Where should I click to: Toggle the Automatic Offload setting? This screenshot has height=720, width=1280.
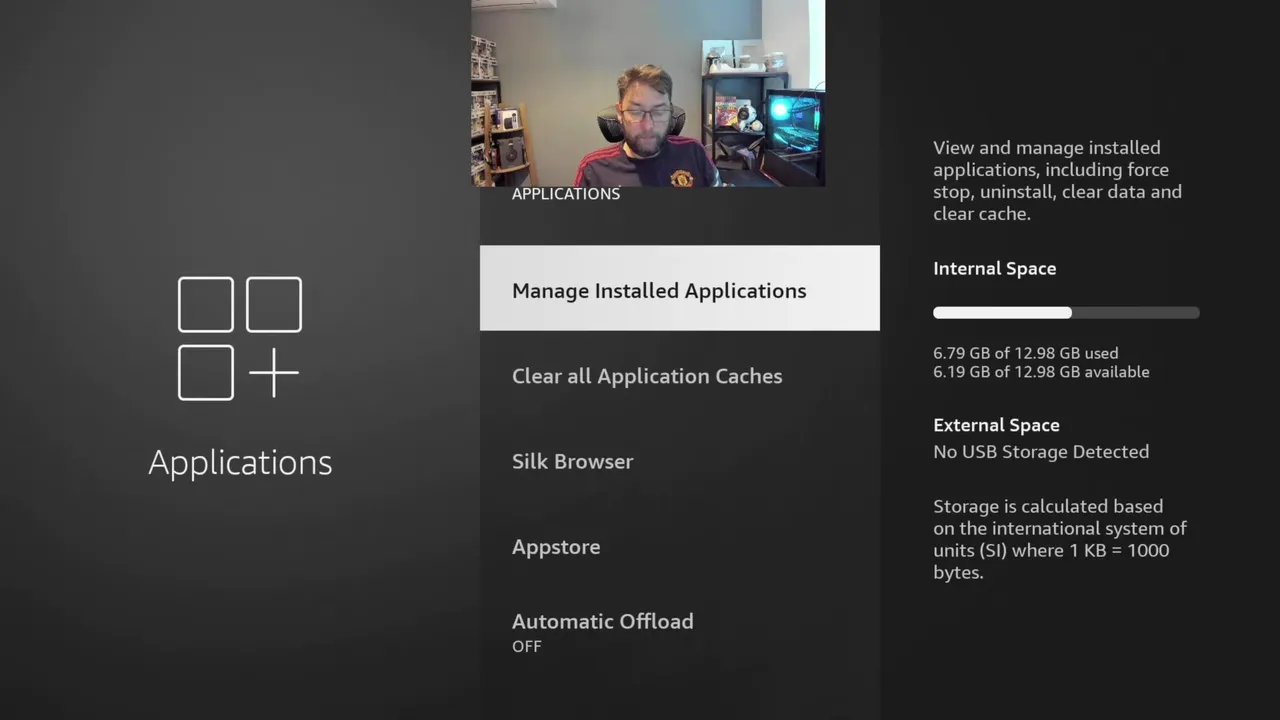pyautogui.click(x=680, y=632)
